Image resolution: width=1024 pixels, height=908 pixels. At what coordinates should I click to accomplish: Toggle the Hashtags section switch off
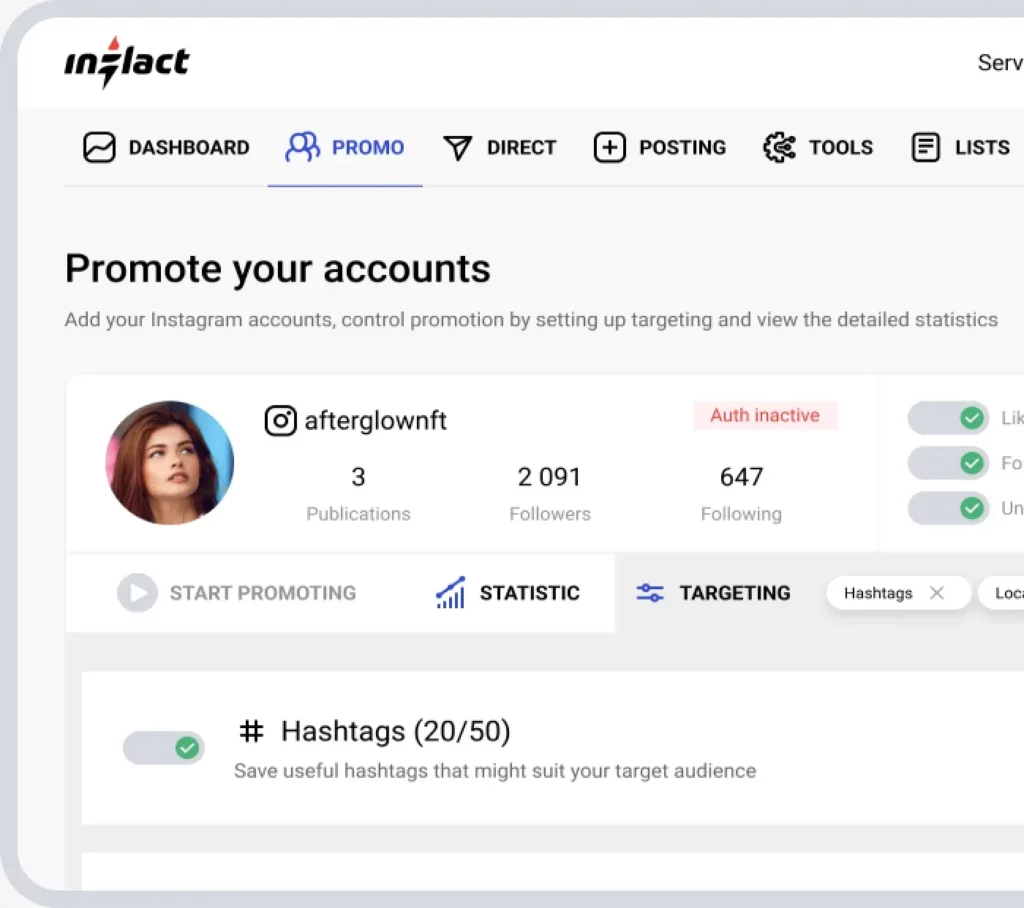click(163, 748)
